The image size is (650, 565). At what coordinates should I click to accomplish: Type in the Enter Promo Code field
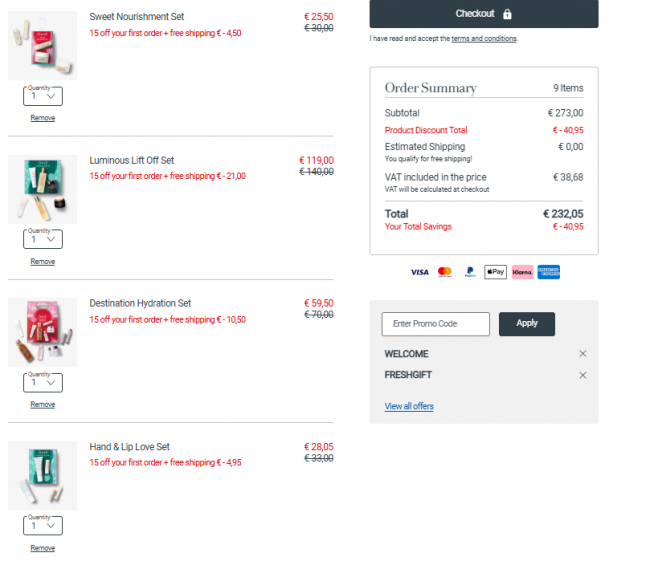(x=435, y=324)
